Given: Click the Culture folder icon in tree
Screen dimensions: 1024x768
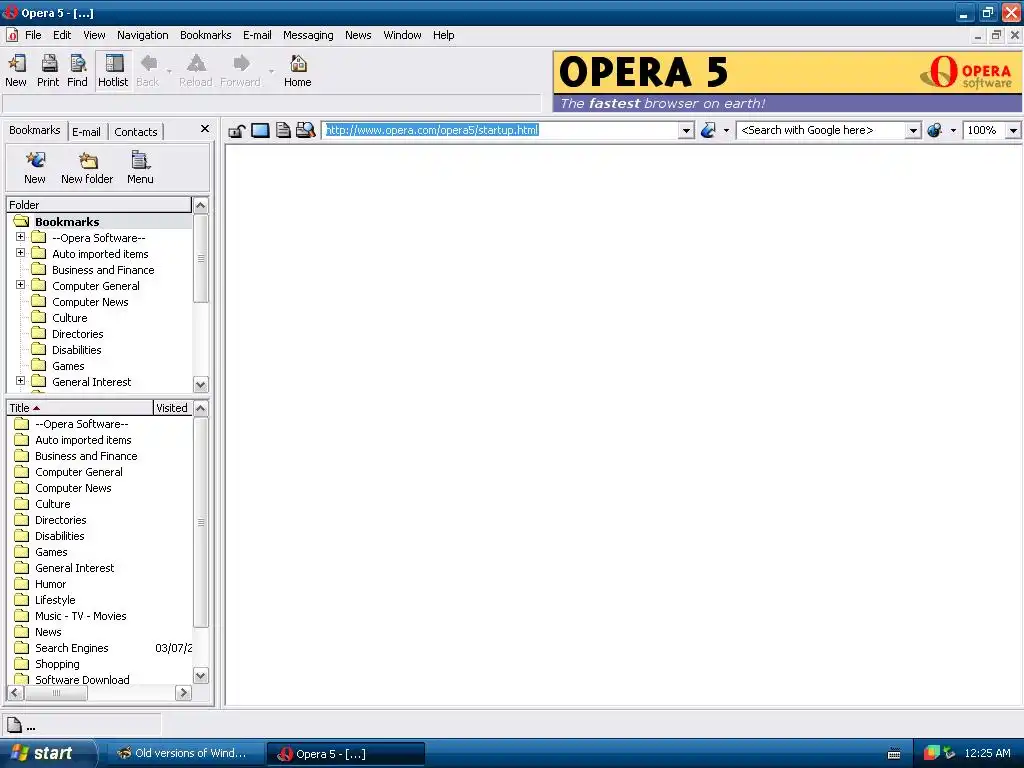Looking at the screenshot, I should [39, 317].
